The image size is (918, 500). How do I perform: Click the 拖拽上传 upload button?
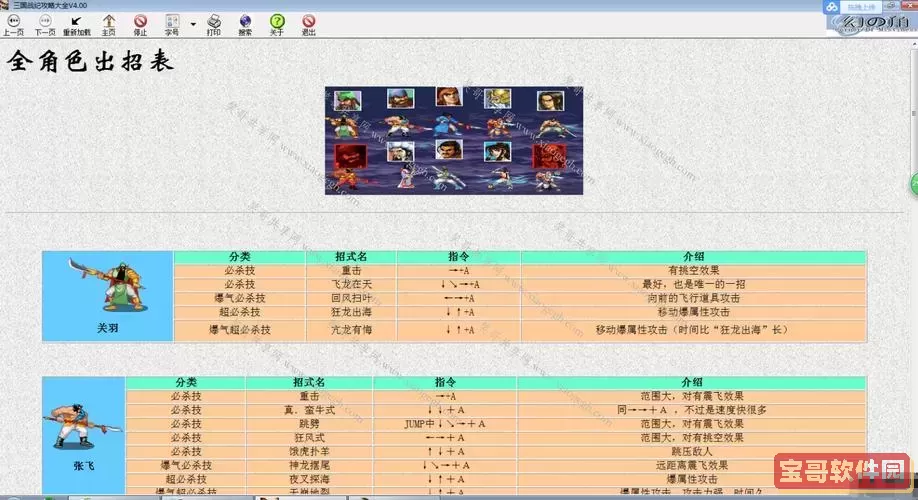coord(861,7)
